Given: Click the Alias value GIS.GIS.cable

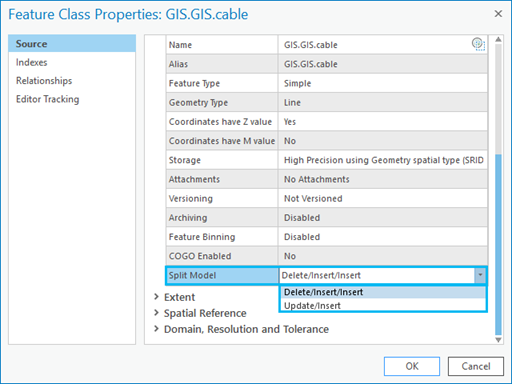Looking at the screenshot, I should [311, 64].
